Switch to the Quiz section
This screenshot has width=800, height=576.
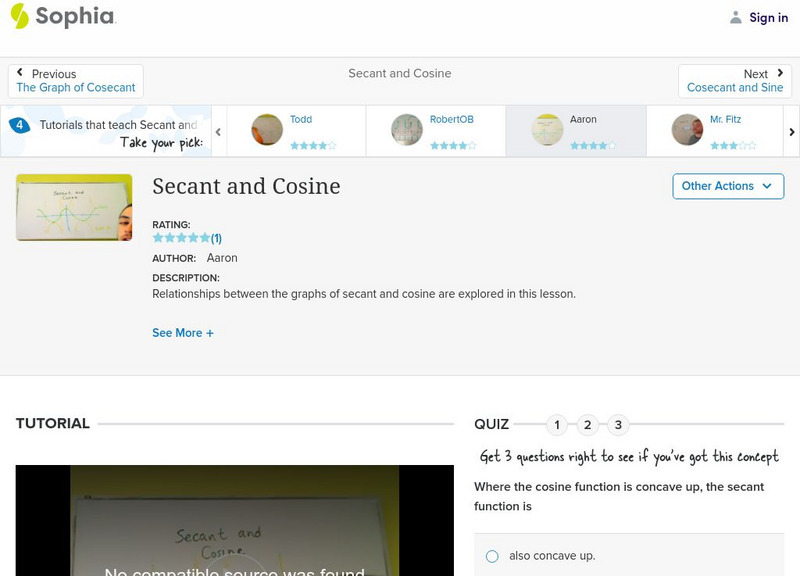(490, 423)
